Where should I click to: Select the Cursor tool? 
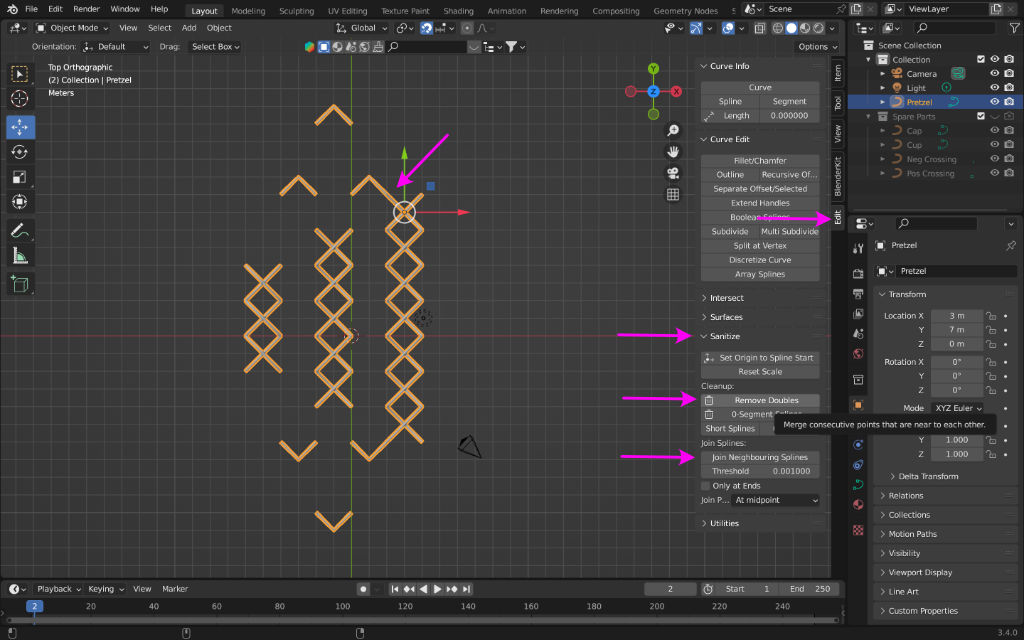click(x=20, y=99)
